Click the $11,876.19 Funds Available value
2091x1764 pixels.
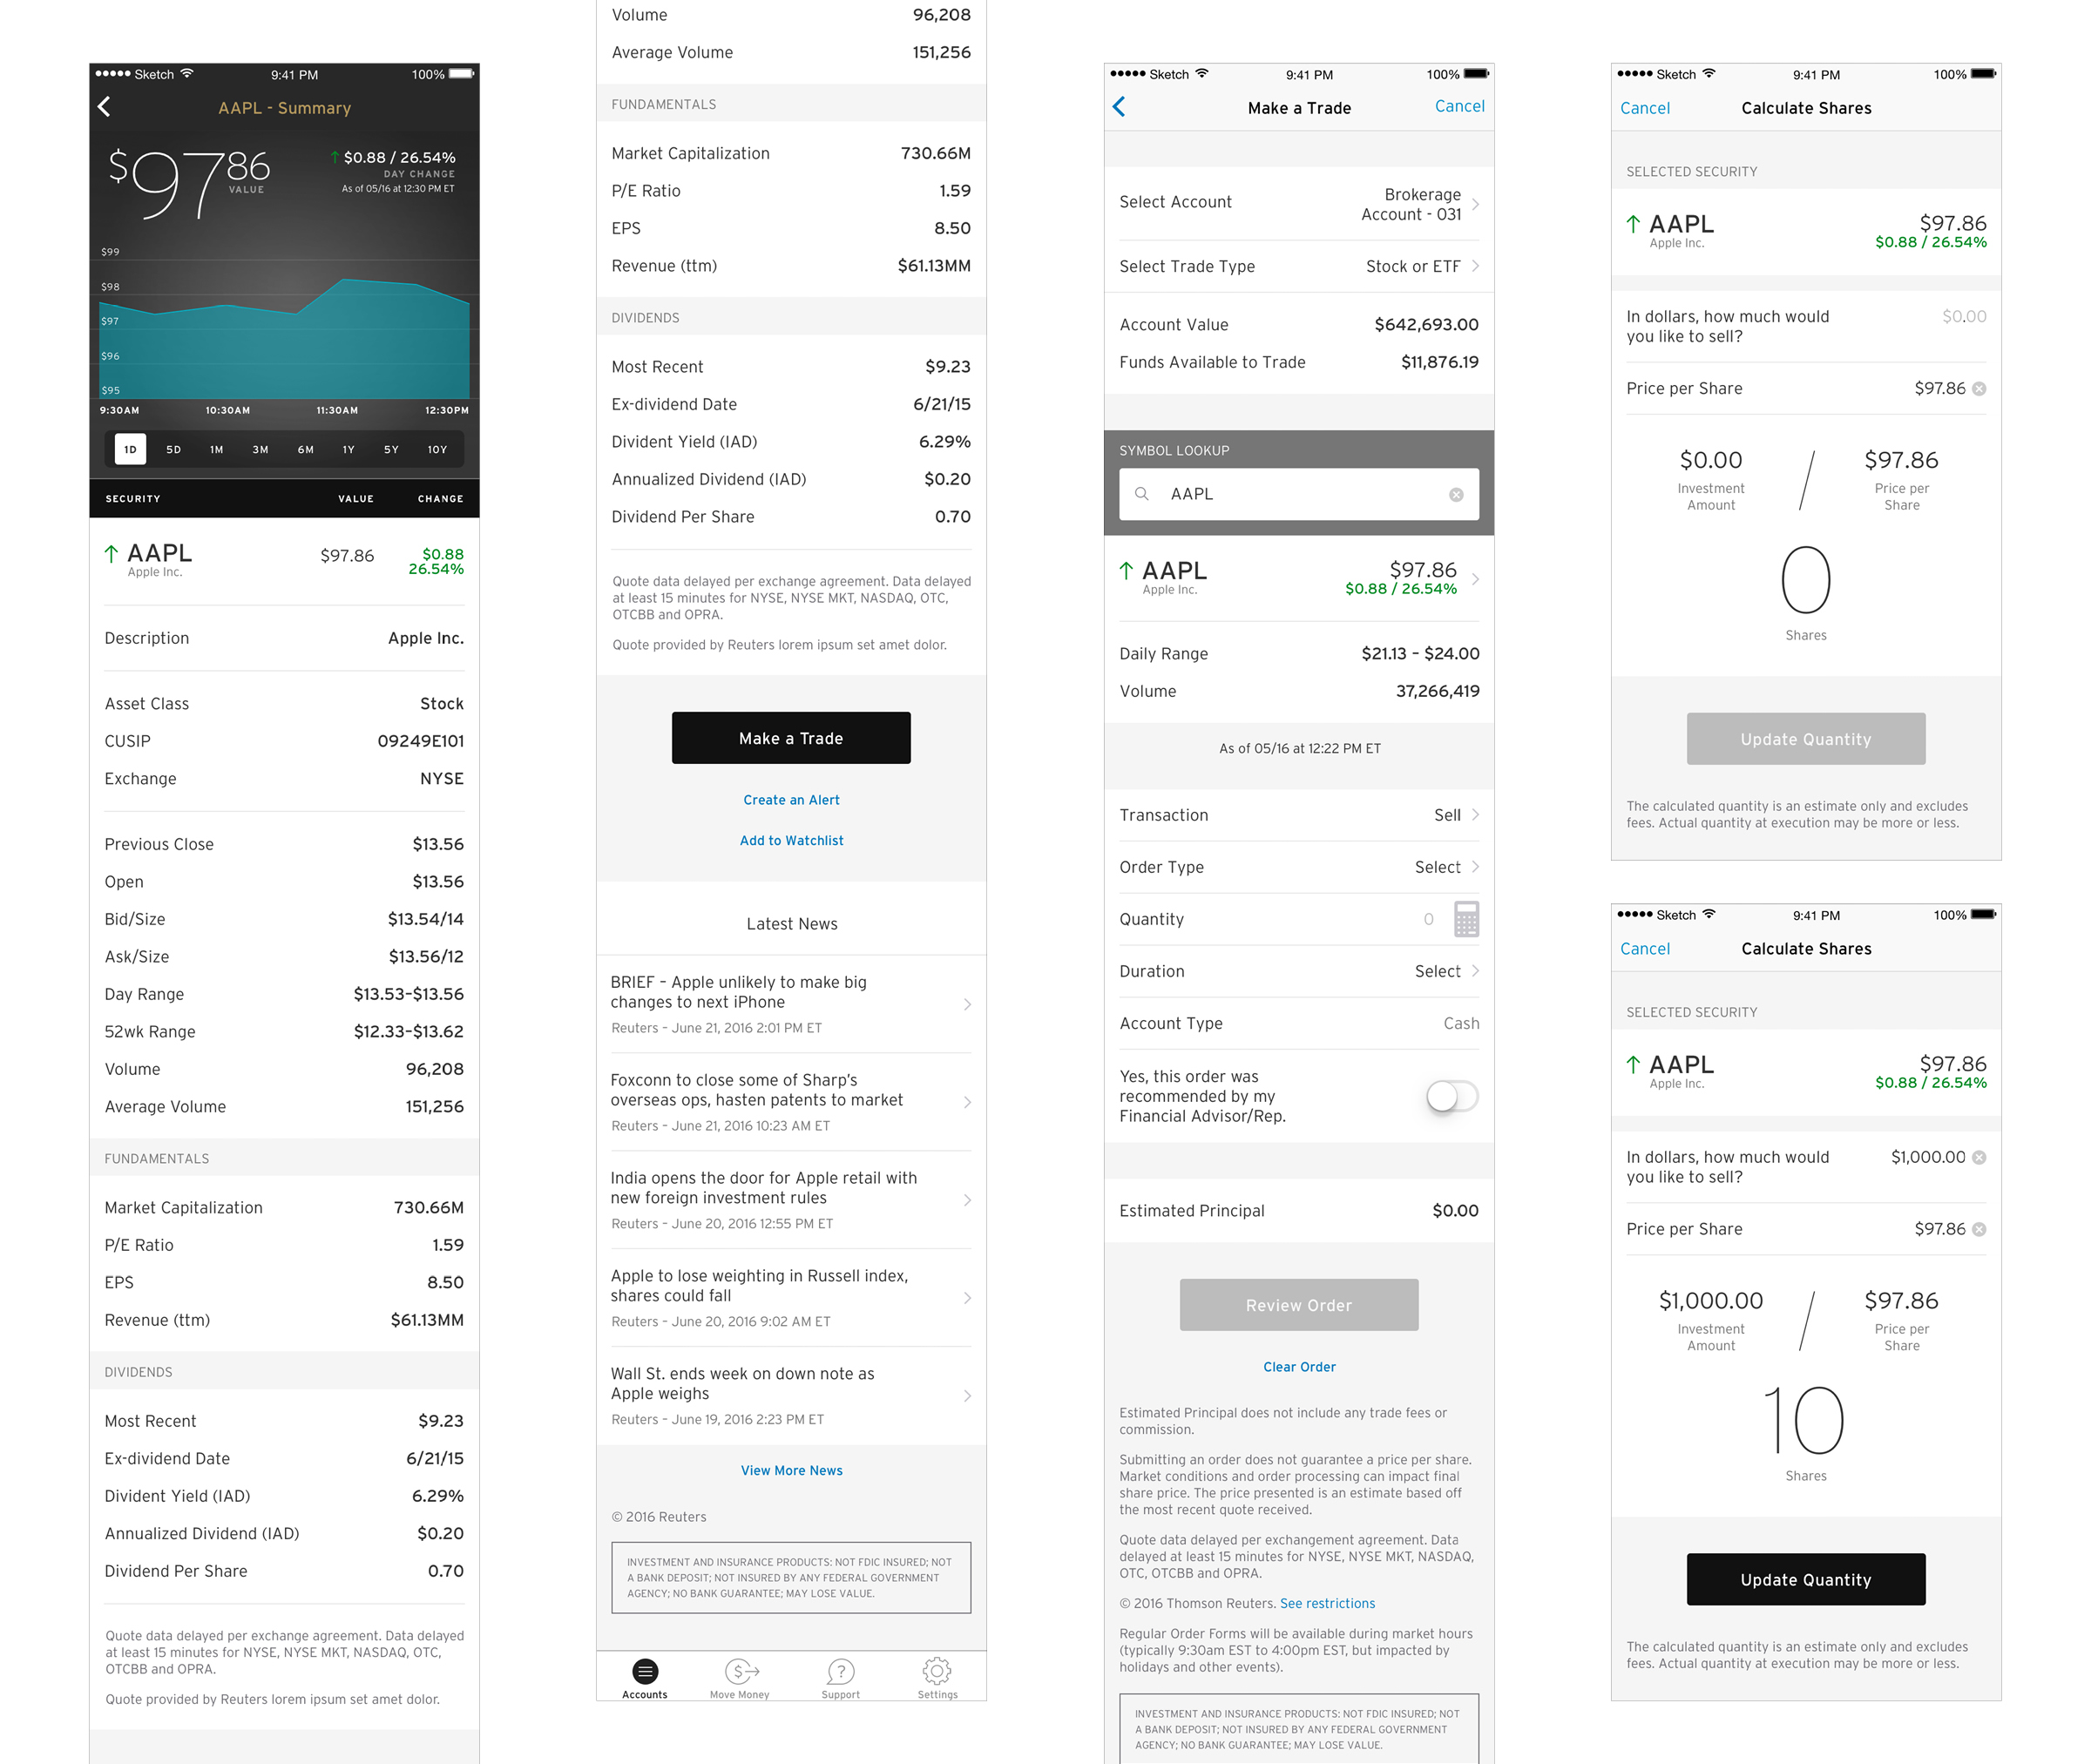point(1439,362)
